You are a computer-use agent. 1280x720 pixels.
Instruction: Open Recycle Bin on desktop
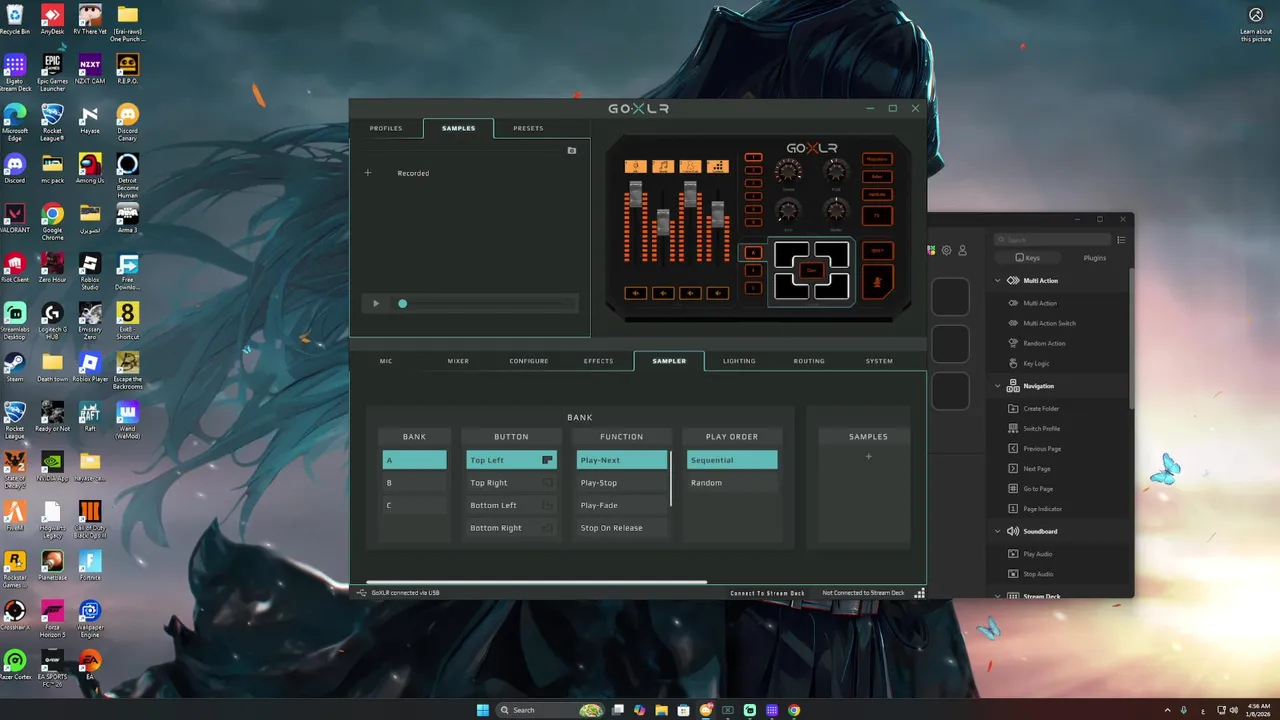click(15, 20)
